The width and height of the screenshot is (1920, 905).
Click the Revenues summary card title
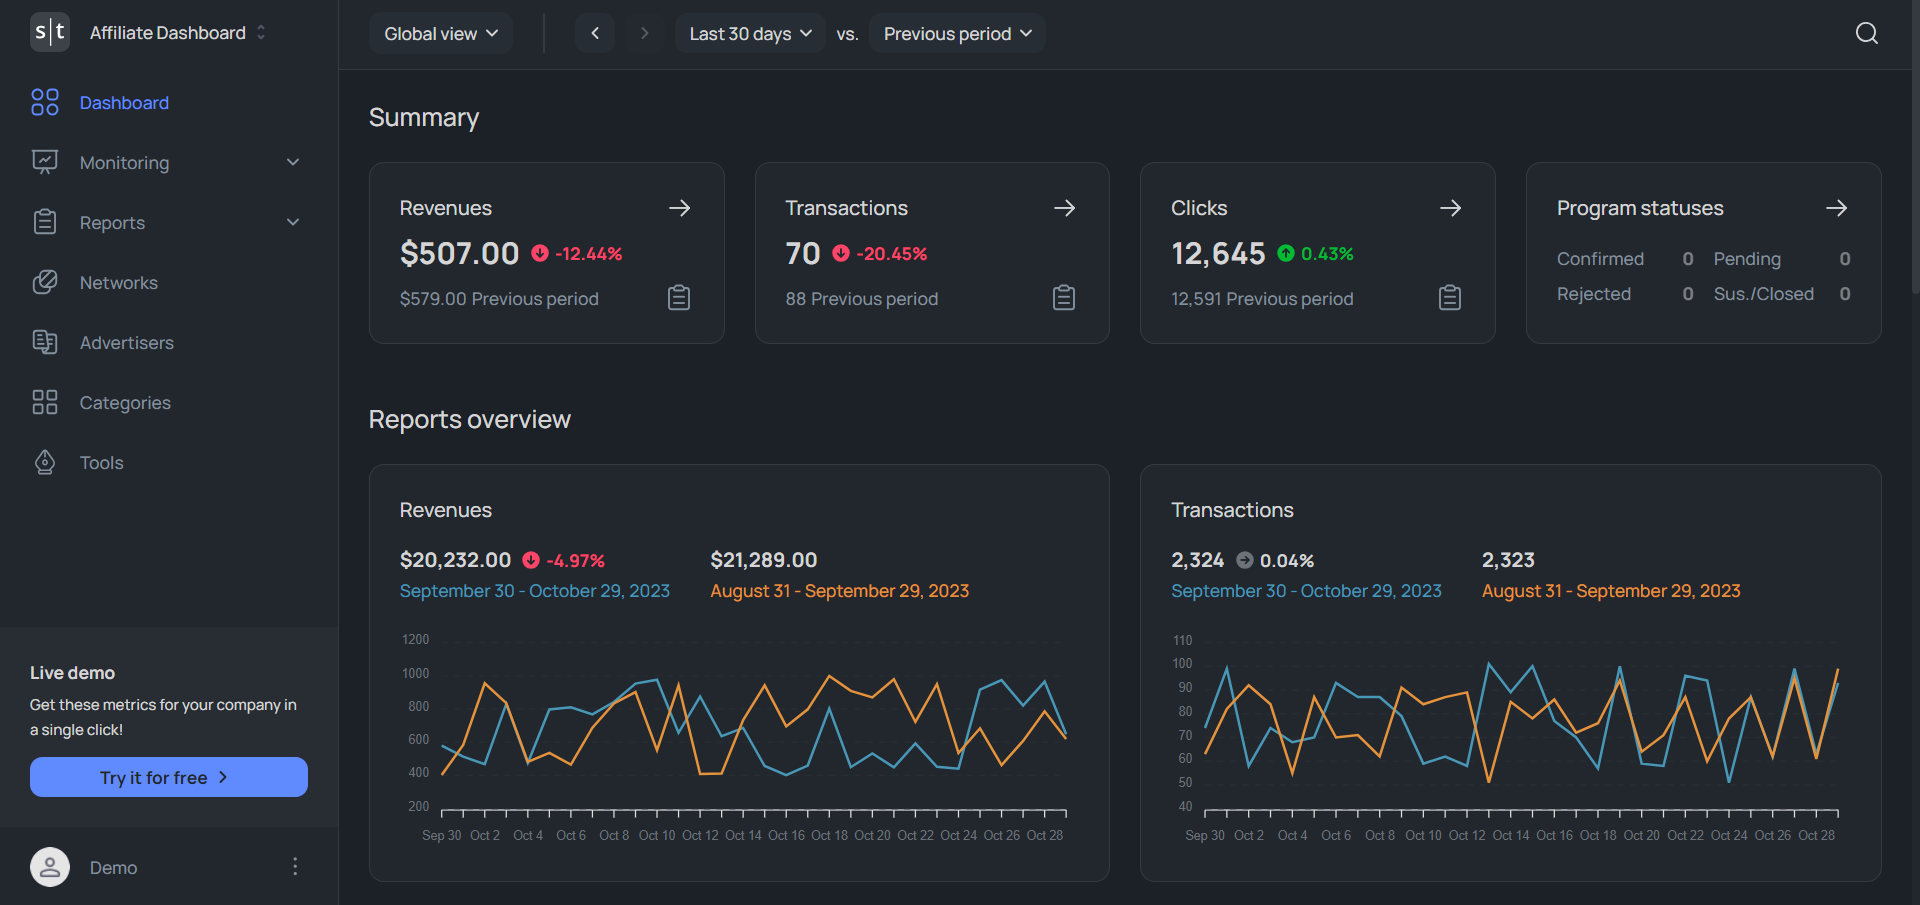(446, 208)
